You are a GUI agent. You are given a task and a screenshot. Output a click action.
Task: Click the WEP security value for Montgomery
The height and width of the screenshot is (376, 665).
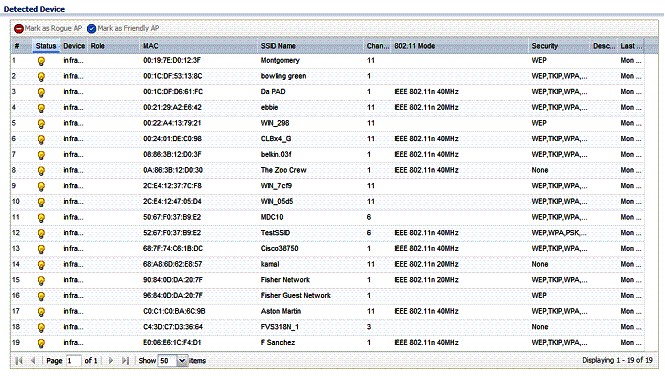(539, 61)
